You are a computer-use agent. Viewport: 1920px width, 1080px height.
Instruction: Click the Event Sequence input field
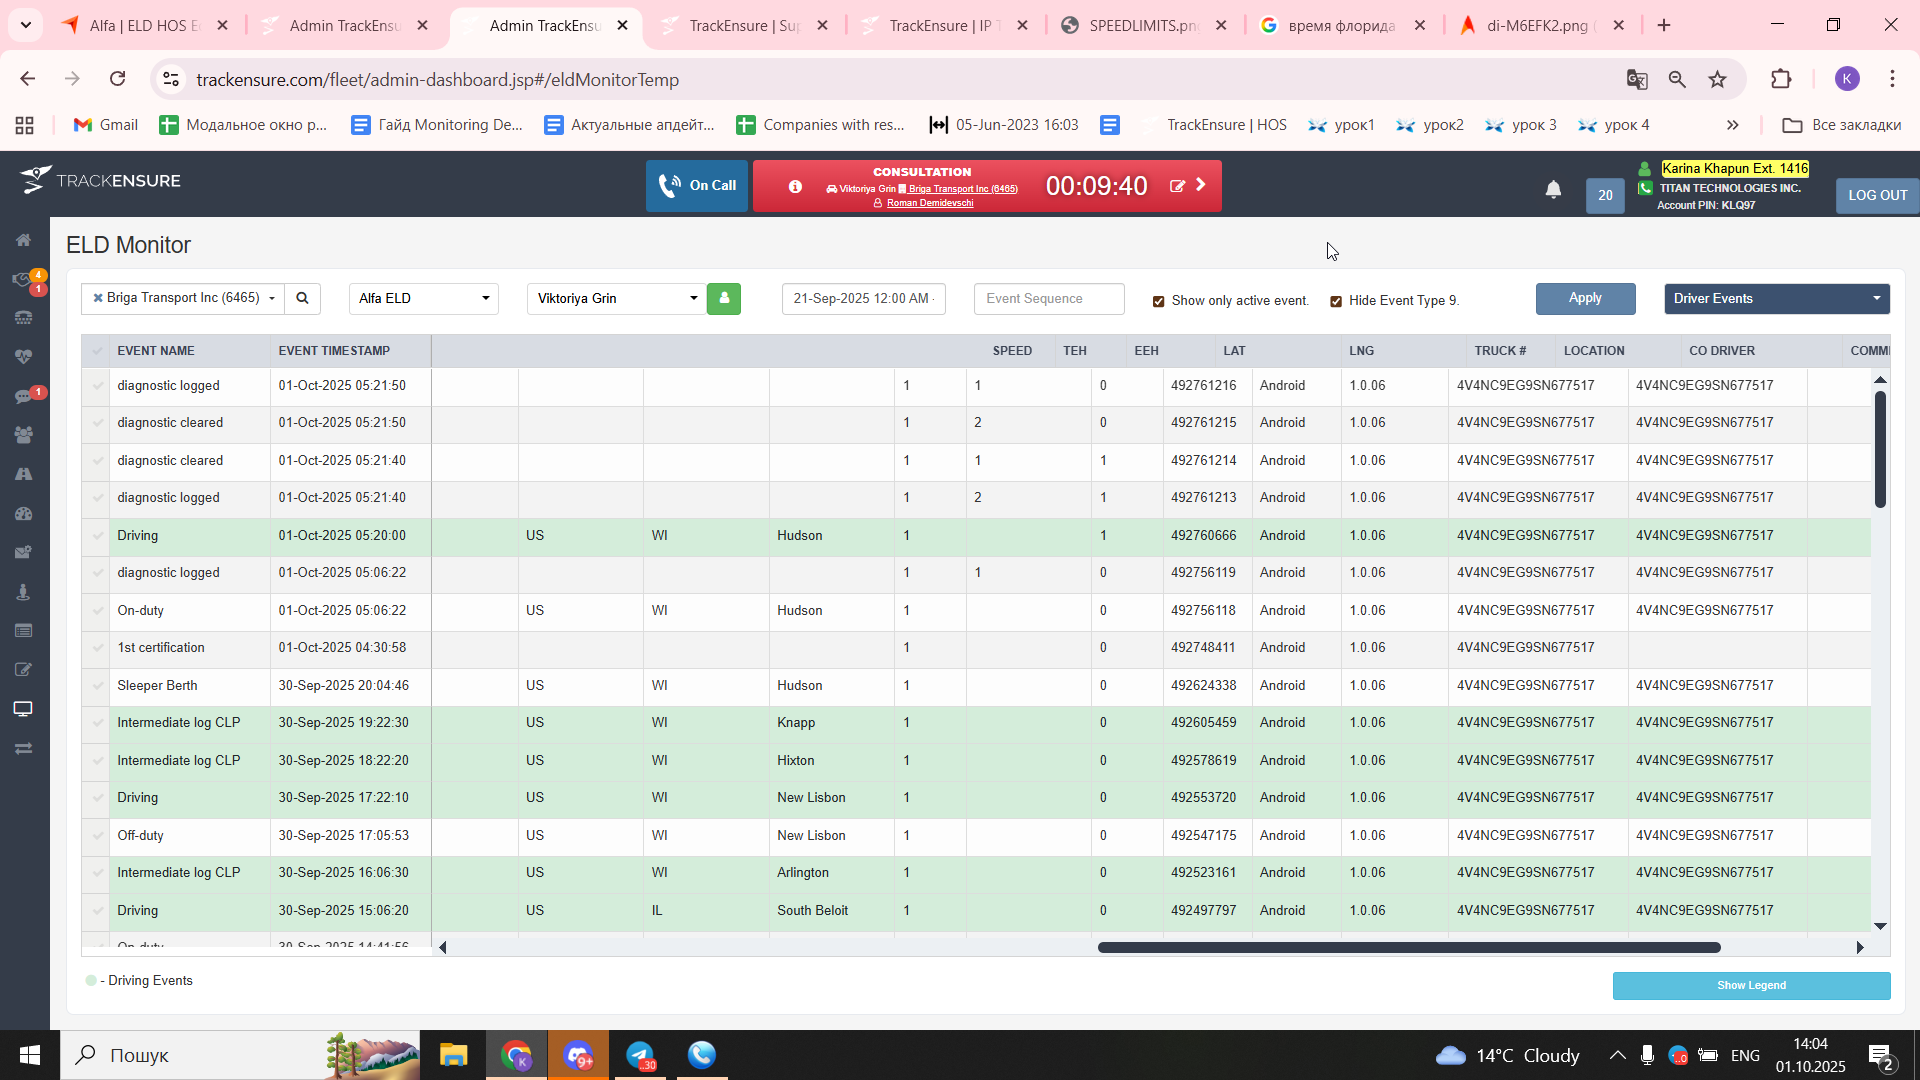click(x=1048, y=298)
